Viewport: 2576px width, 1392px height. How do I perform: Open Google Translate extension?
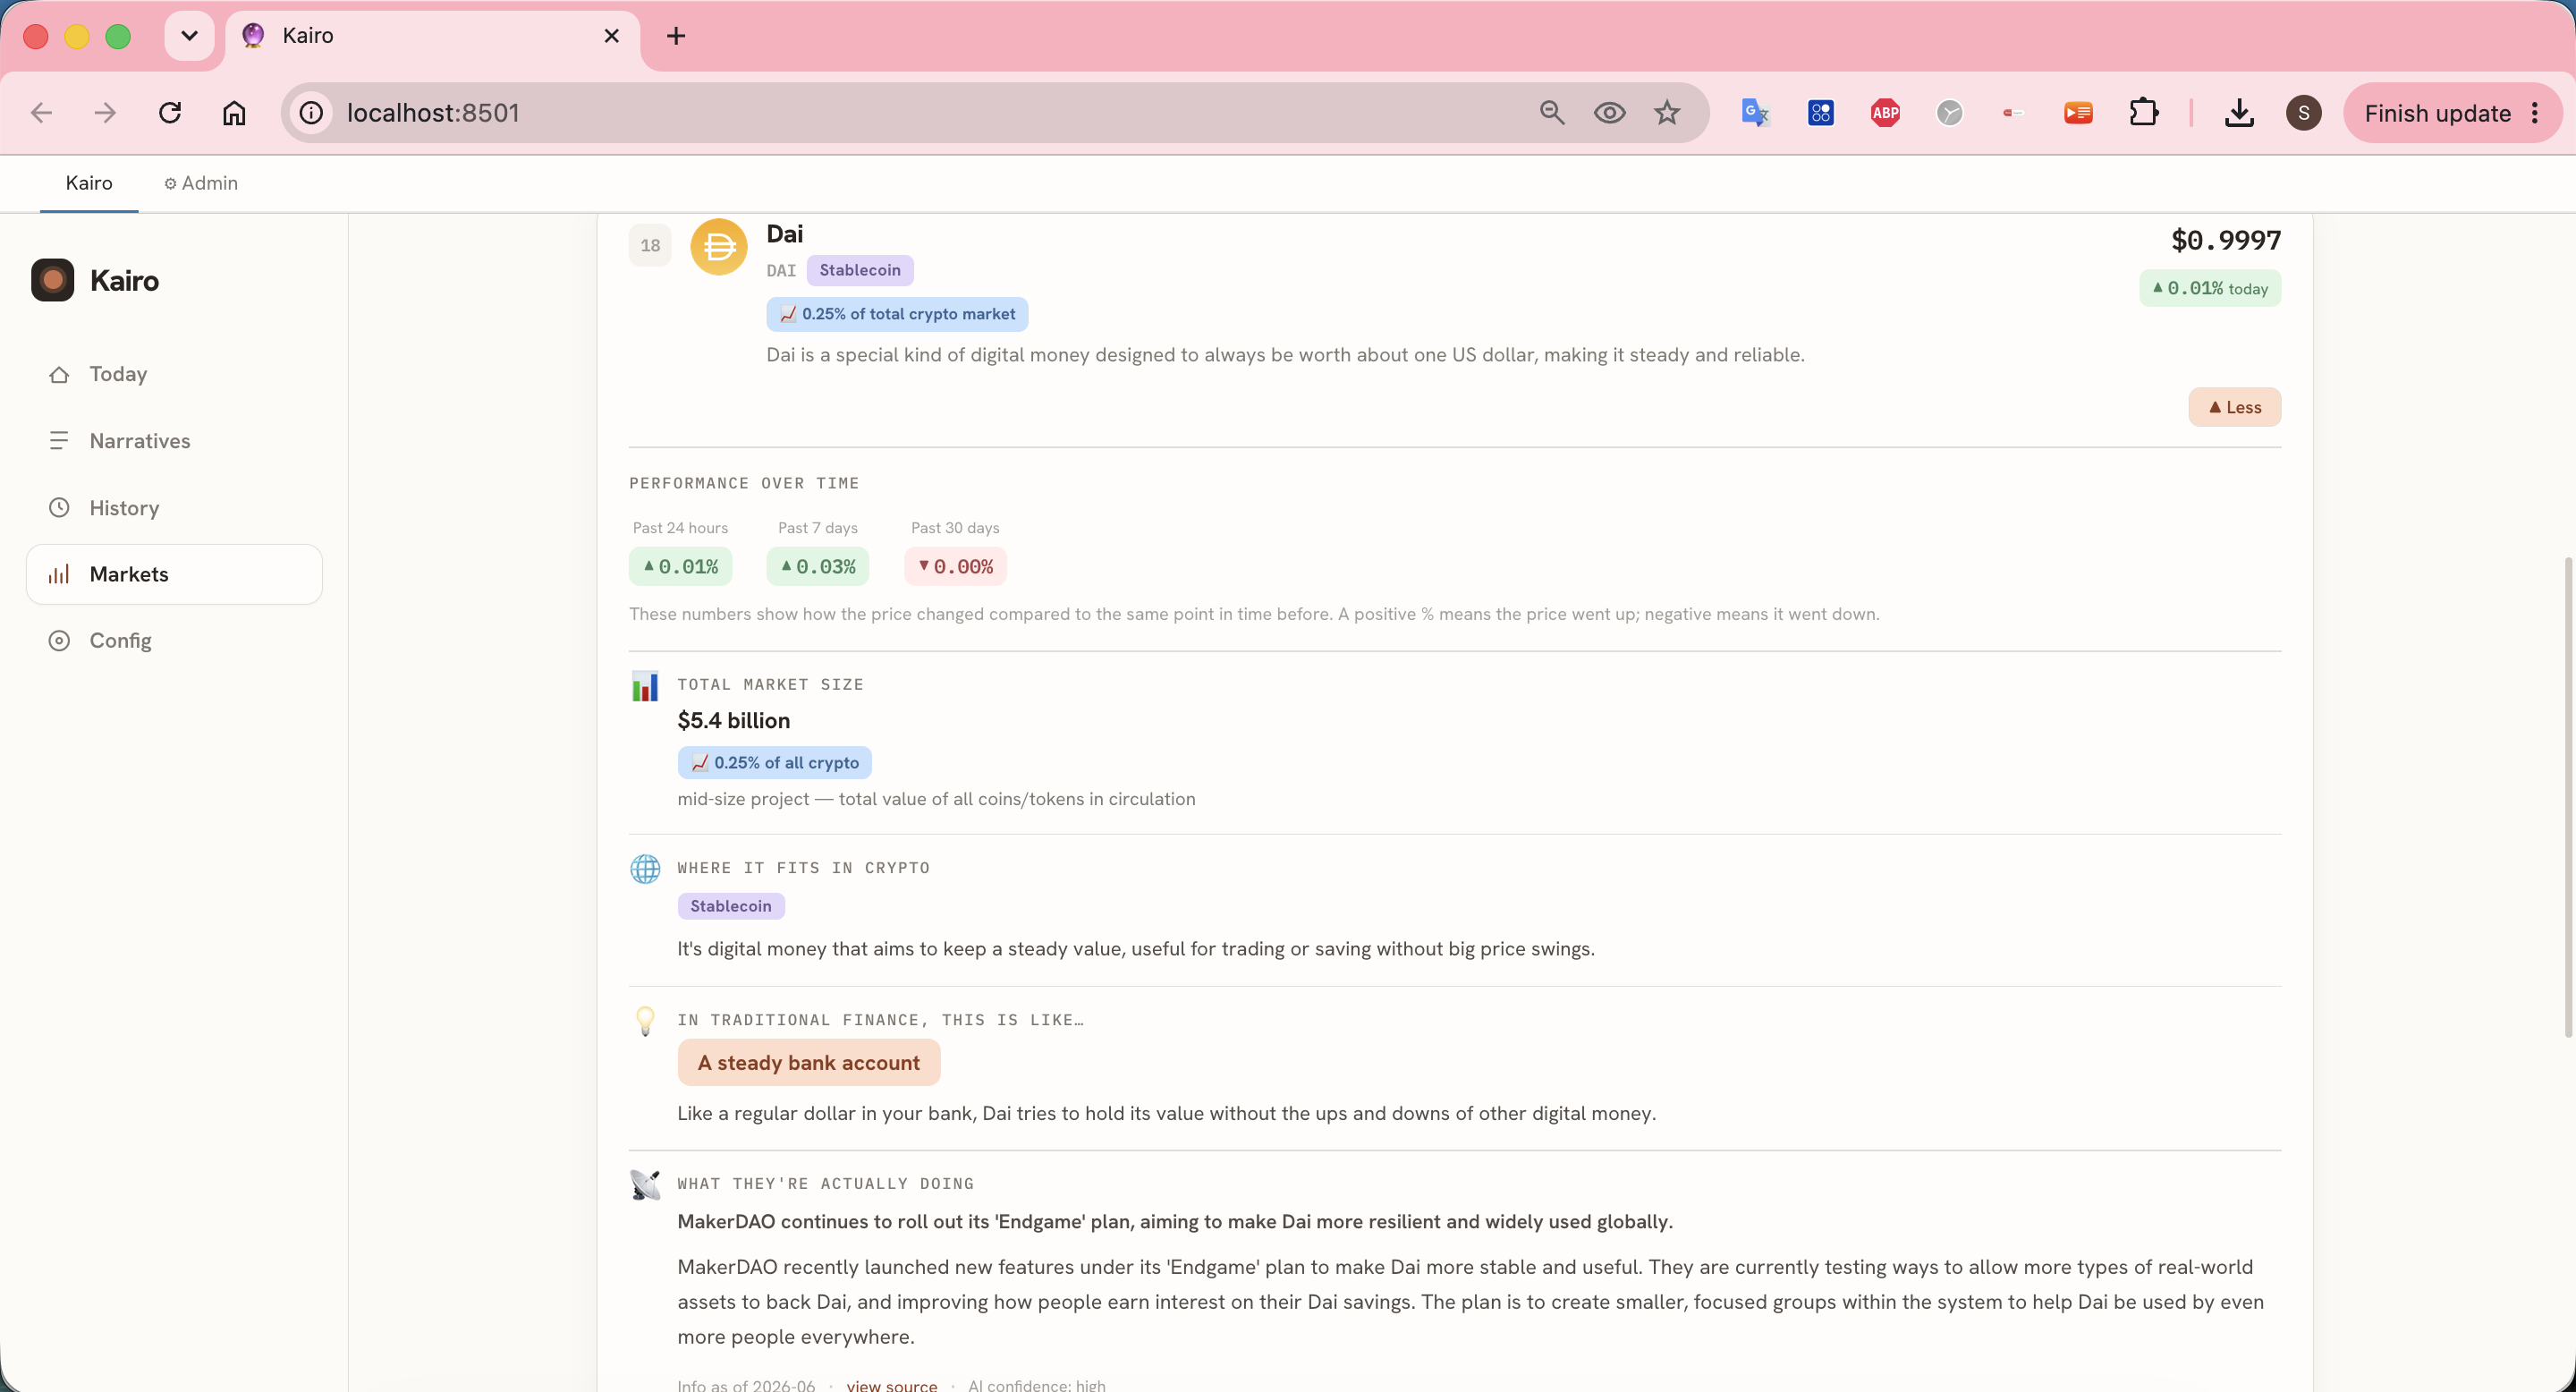[x=1756, y=113]
